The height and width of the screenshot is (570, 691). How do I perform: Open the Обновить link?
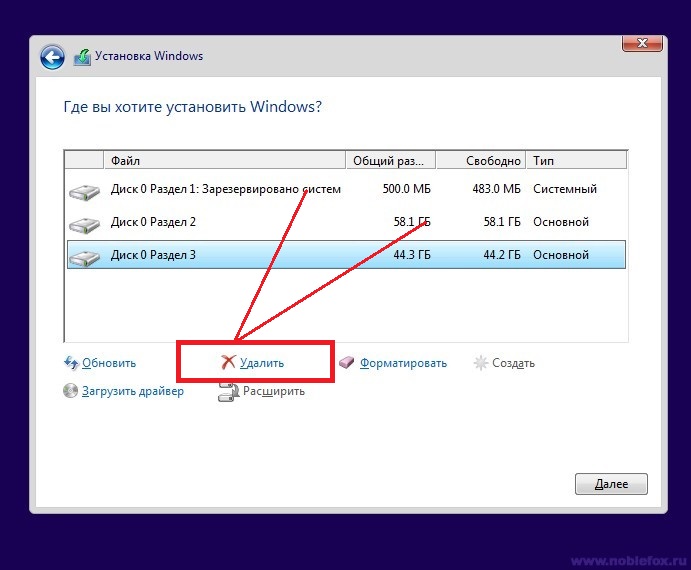point(109,363)
